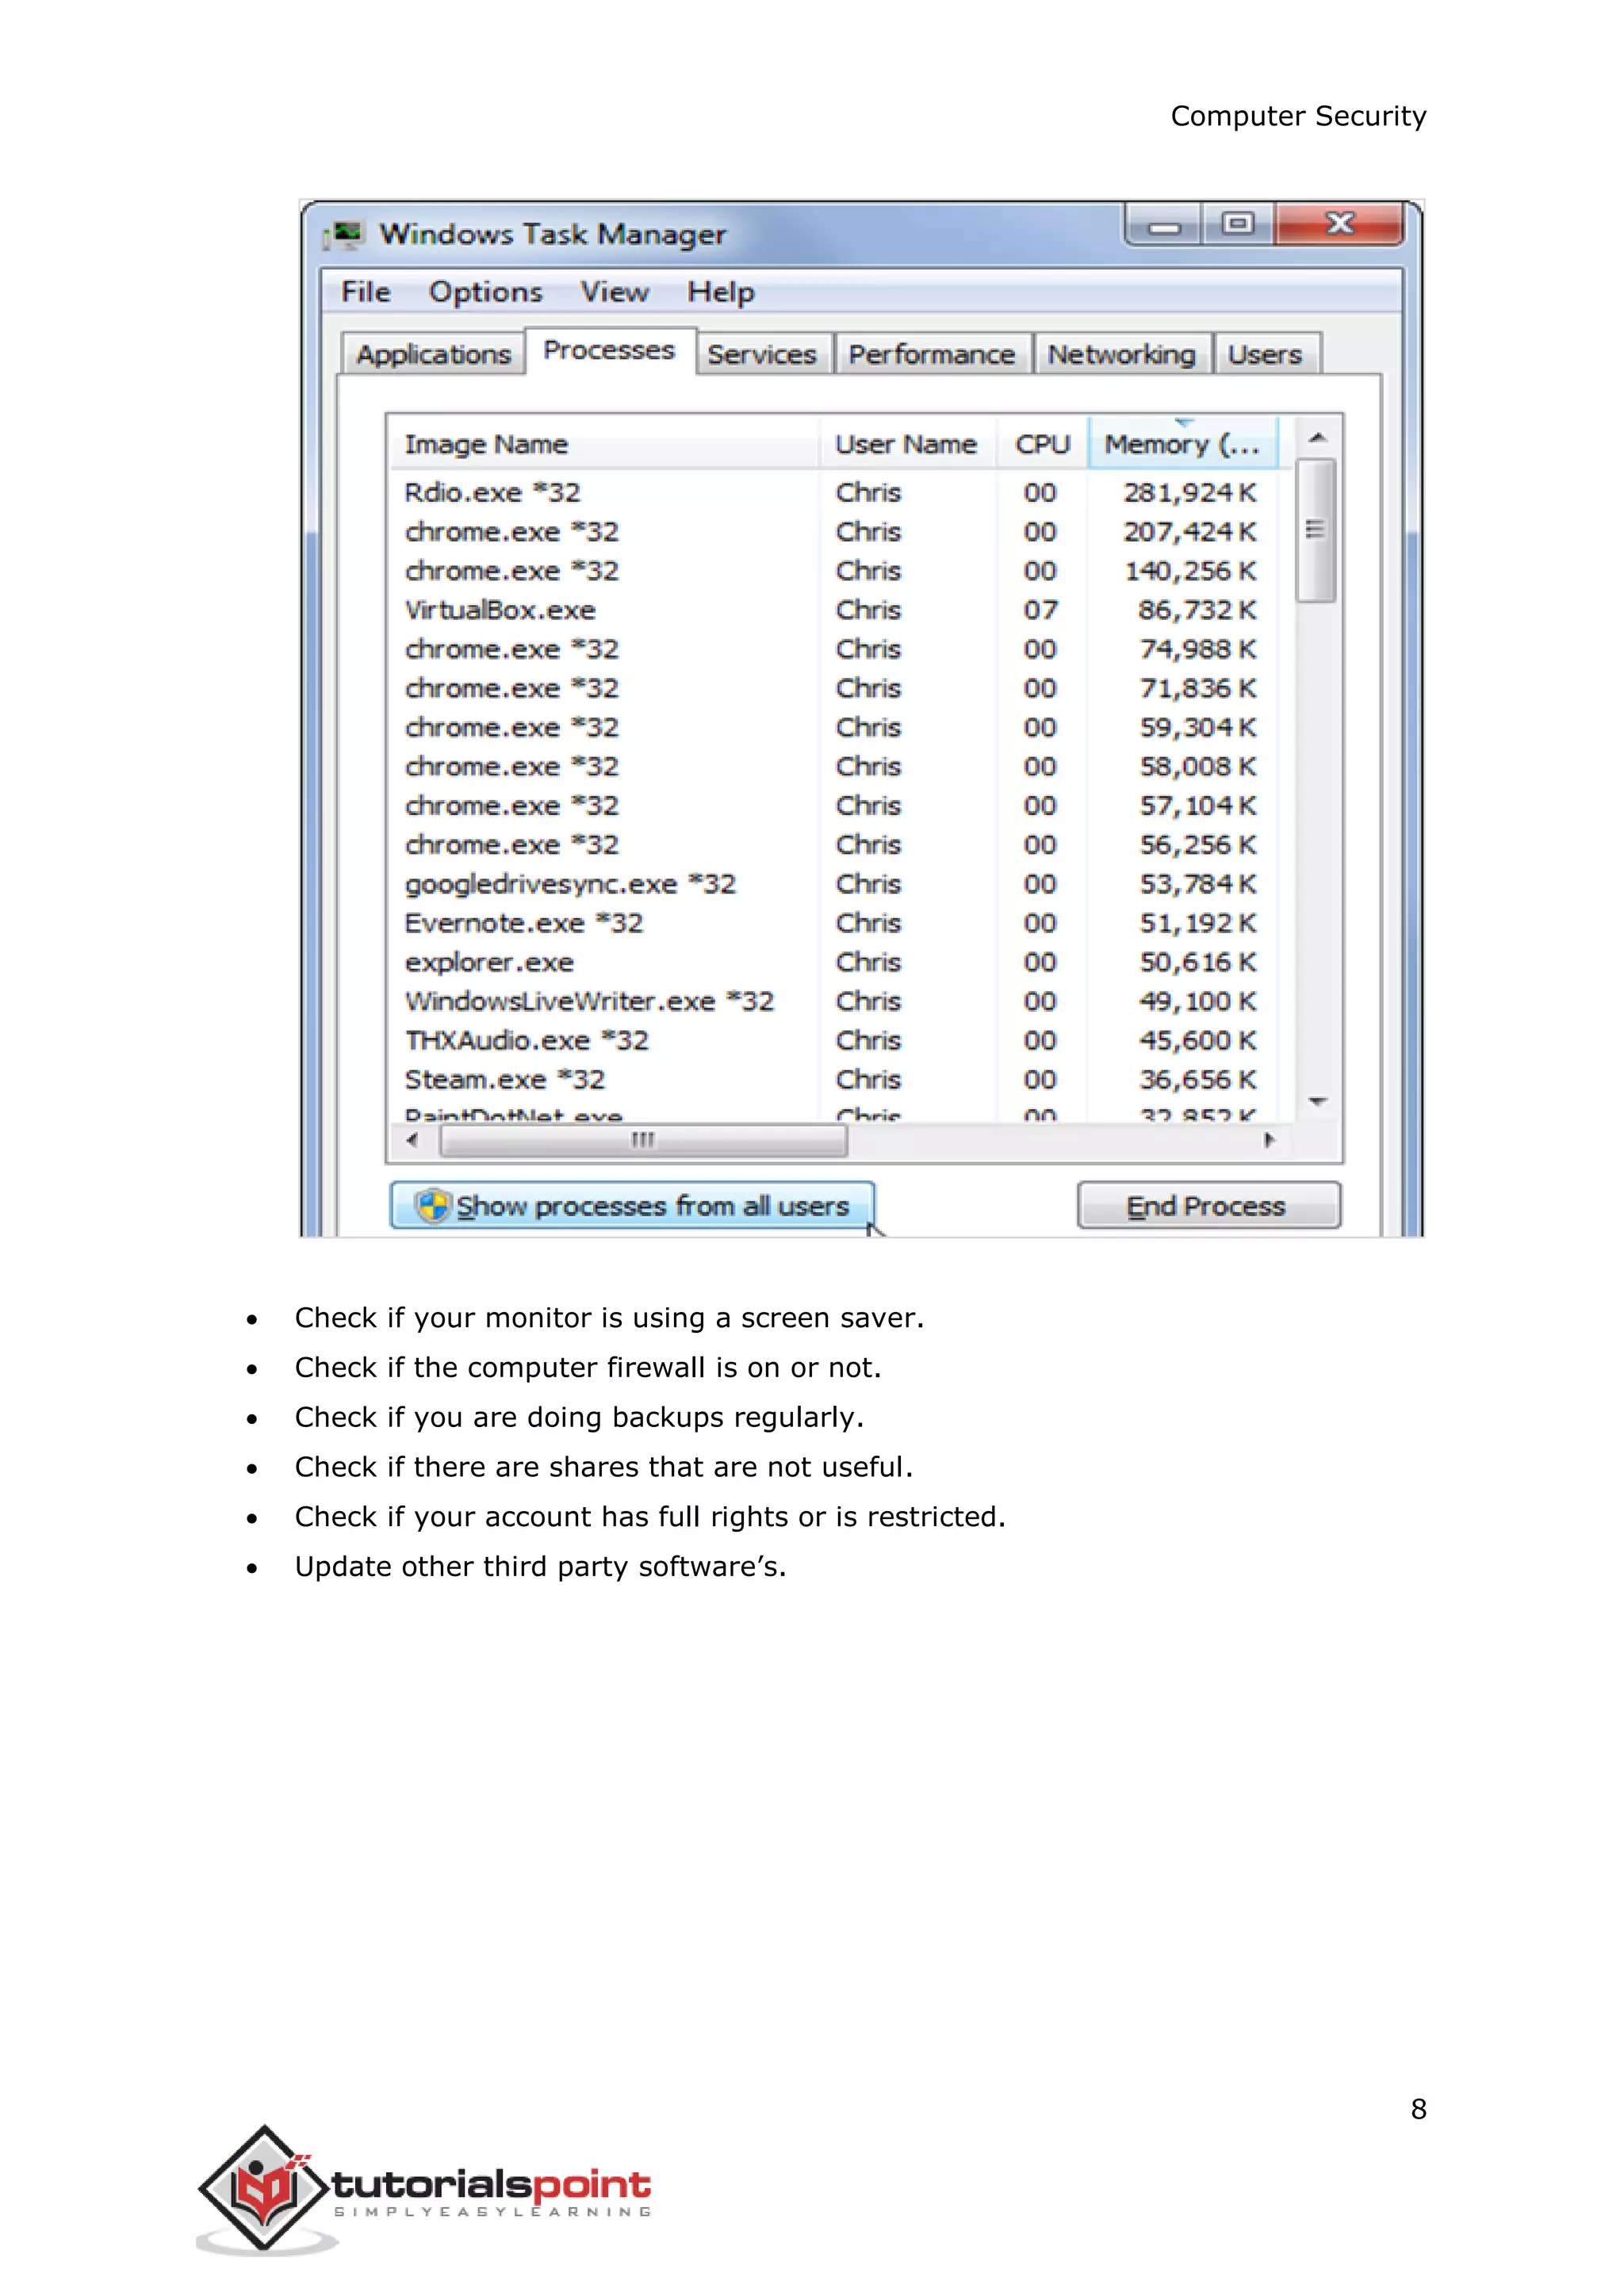Click the 36,656 K memory value
Screen dimensions: 1624x2296
click(1197, 1080)
